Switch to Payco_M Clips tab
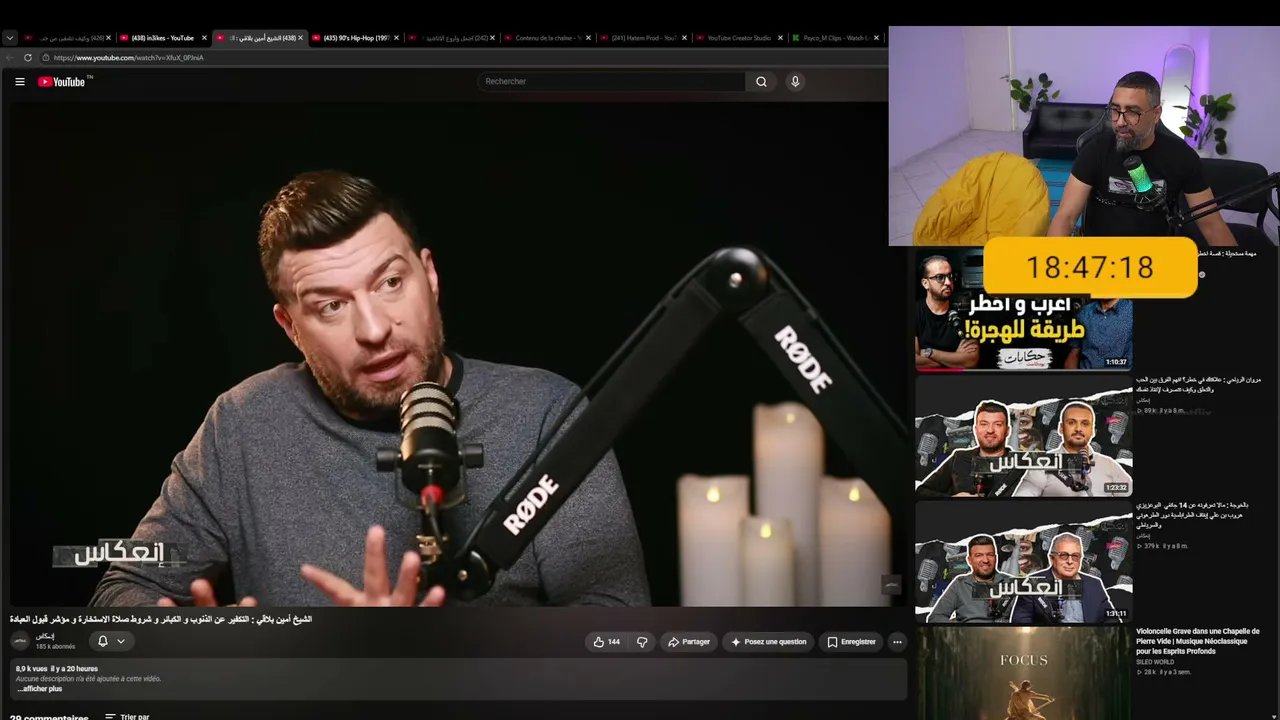1280x720 pixels. pos(834,38)
